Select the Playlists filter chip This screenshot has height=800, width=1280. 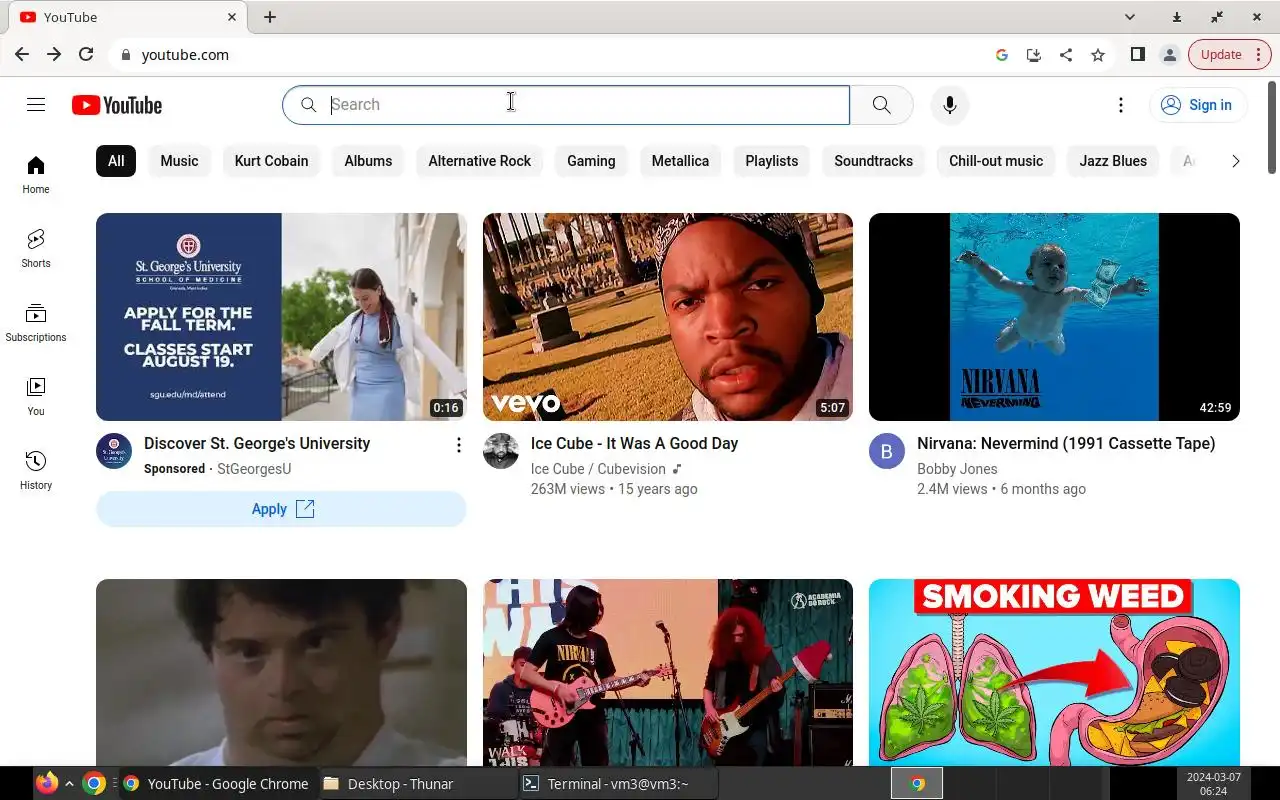pyautogui.click(x=772, y=161)
